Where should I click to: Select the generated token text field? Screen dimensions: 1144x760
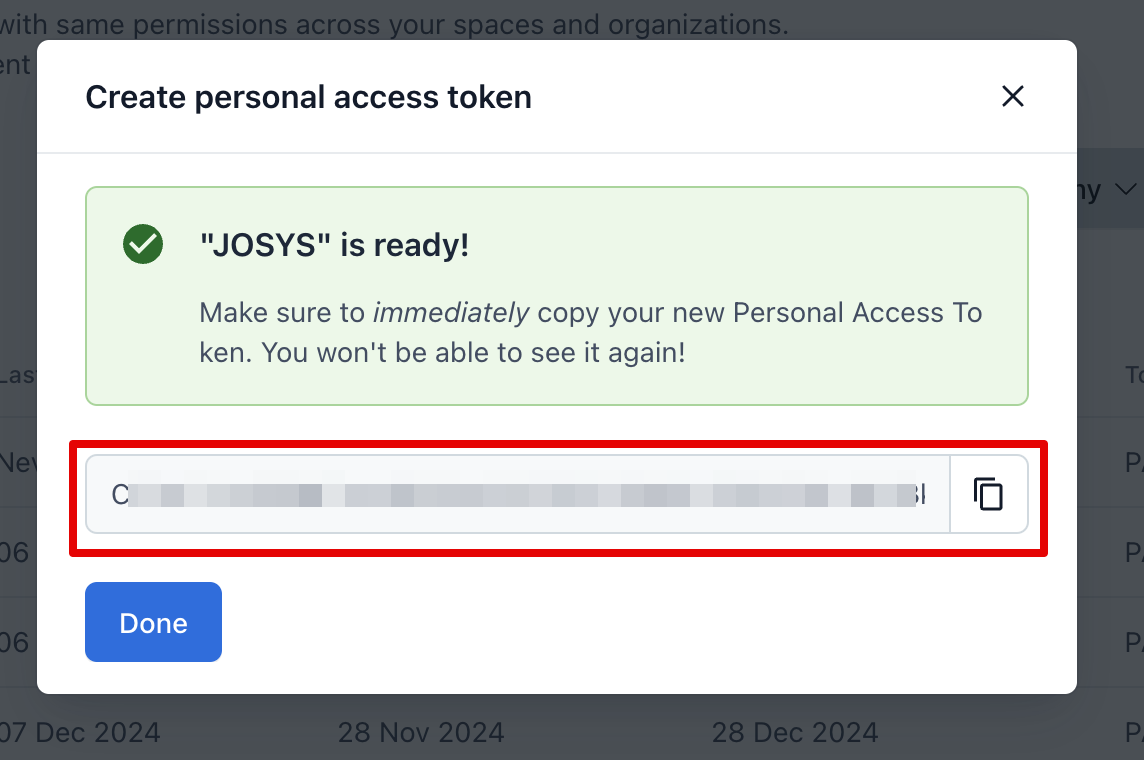(x=517, y=494)
